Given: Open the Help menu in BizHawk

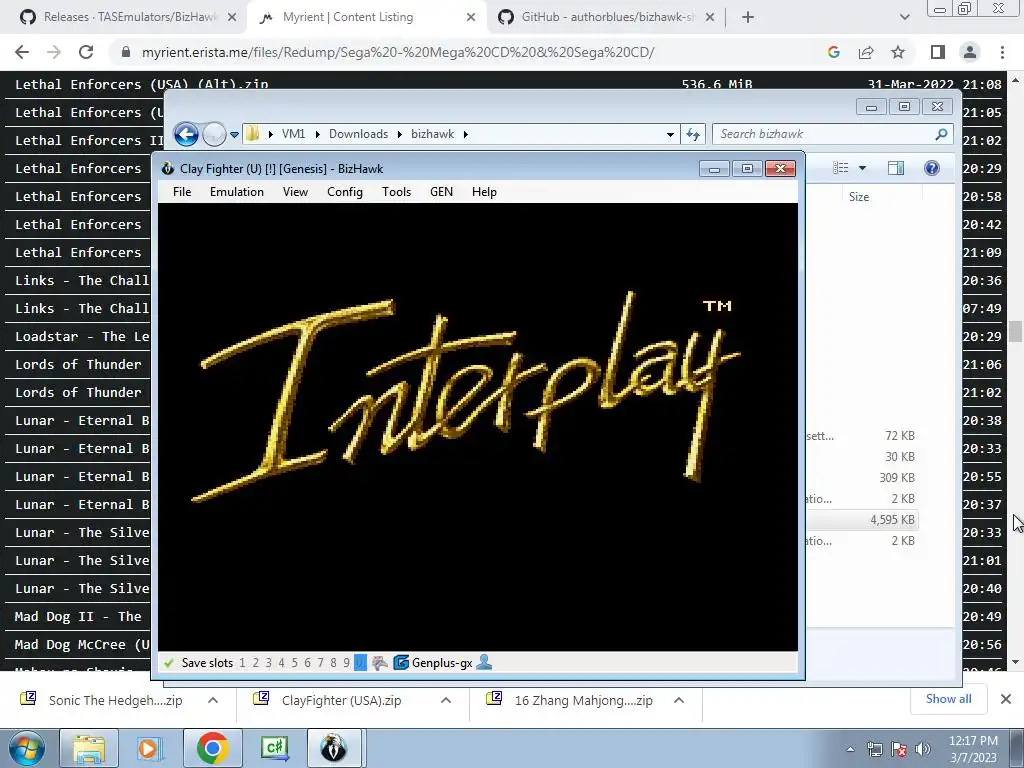Looking at the screenshot, I should coord(485,191).
